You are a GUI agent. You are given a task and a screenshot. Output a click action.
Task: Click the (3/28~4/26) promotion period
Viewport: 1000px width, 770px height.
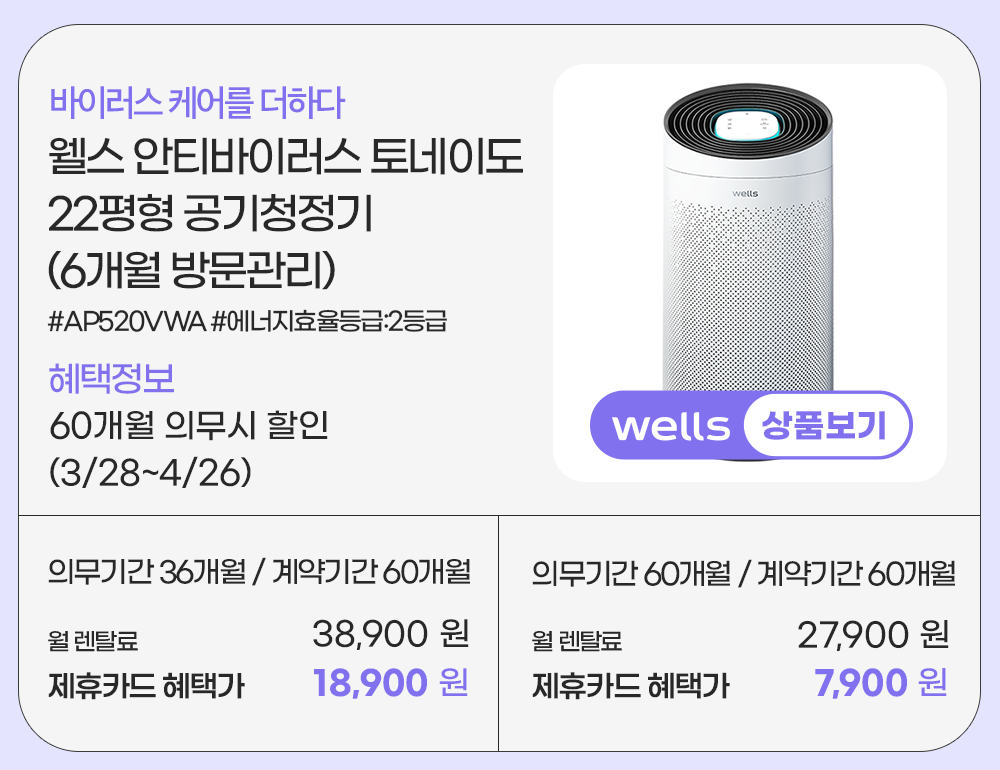click(x=149, y=471)
